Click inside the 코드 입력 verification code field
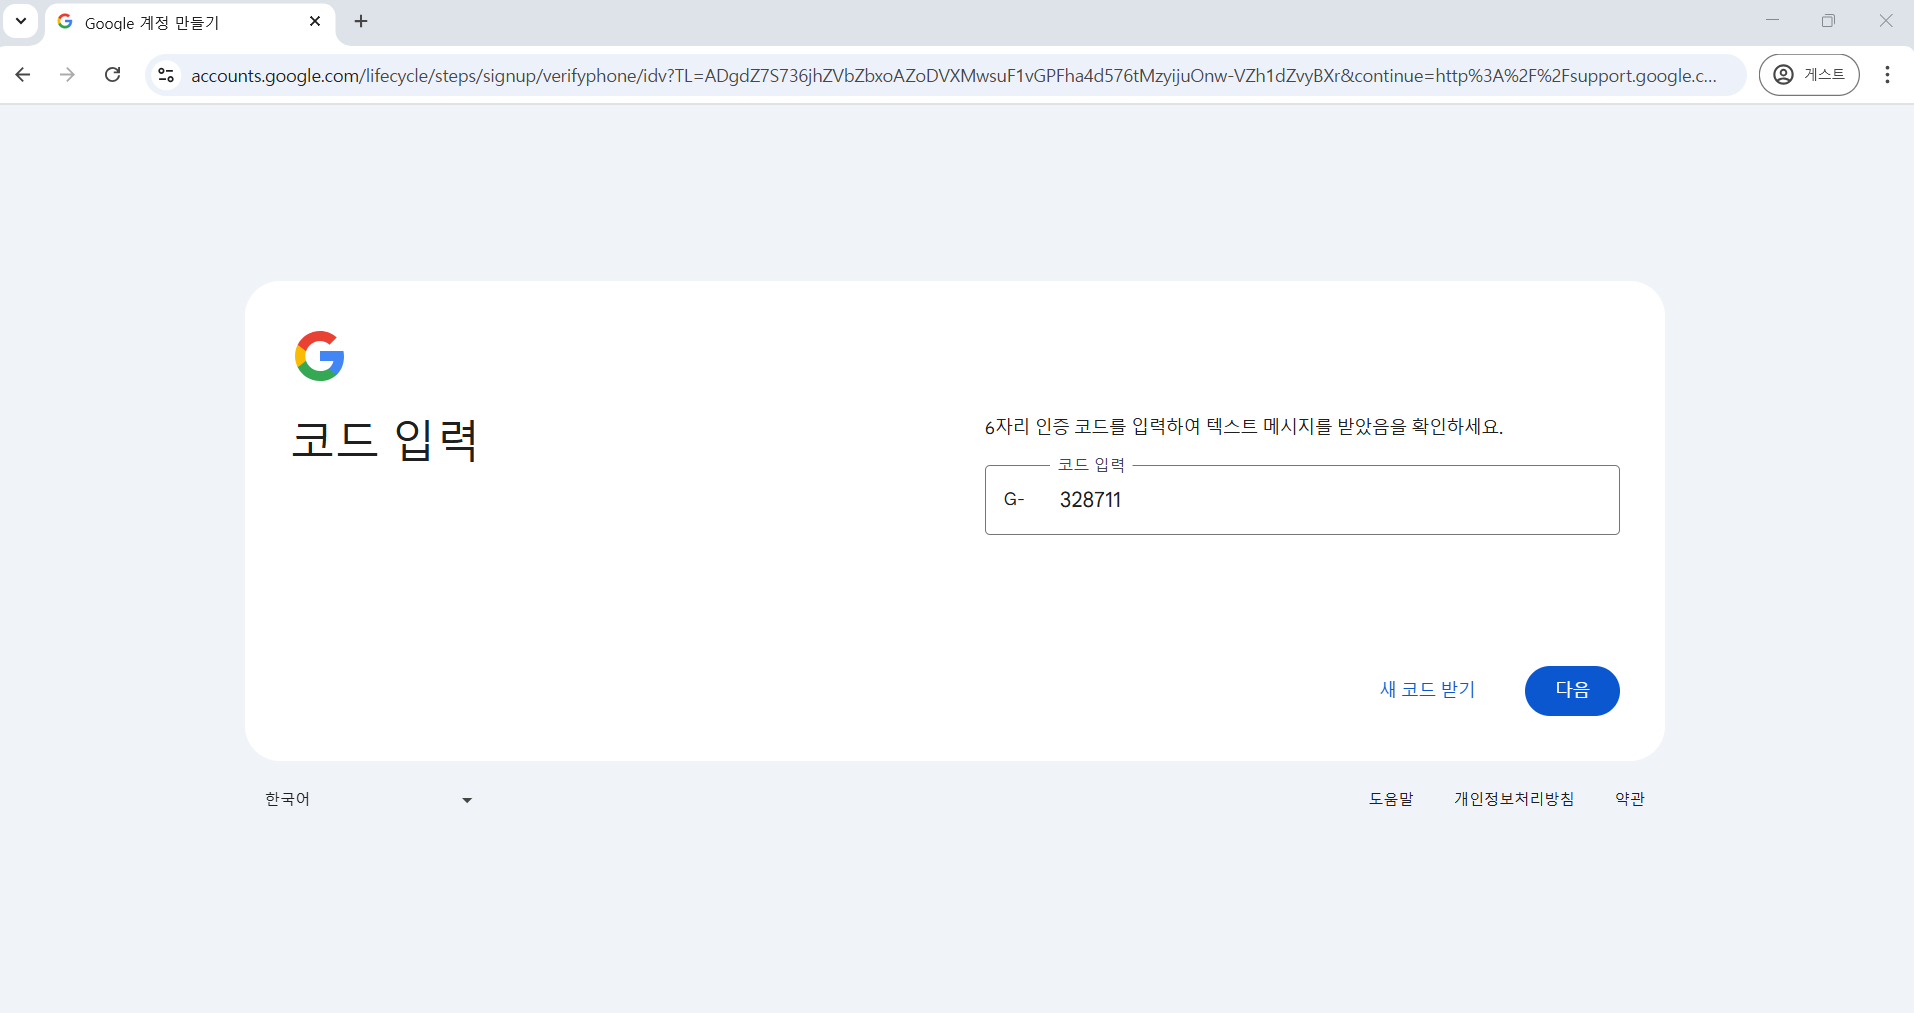The height and width of the screenshot is (1013, 1914). (1300, 499)
